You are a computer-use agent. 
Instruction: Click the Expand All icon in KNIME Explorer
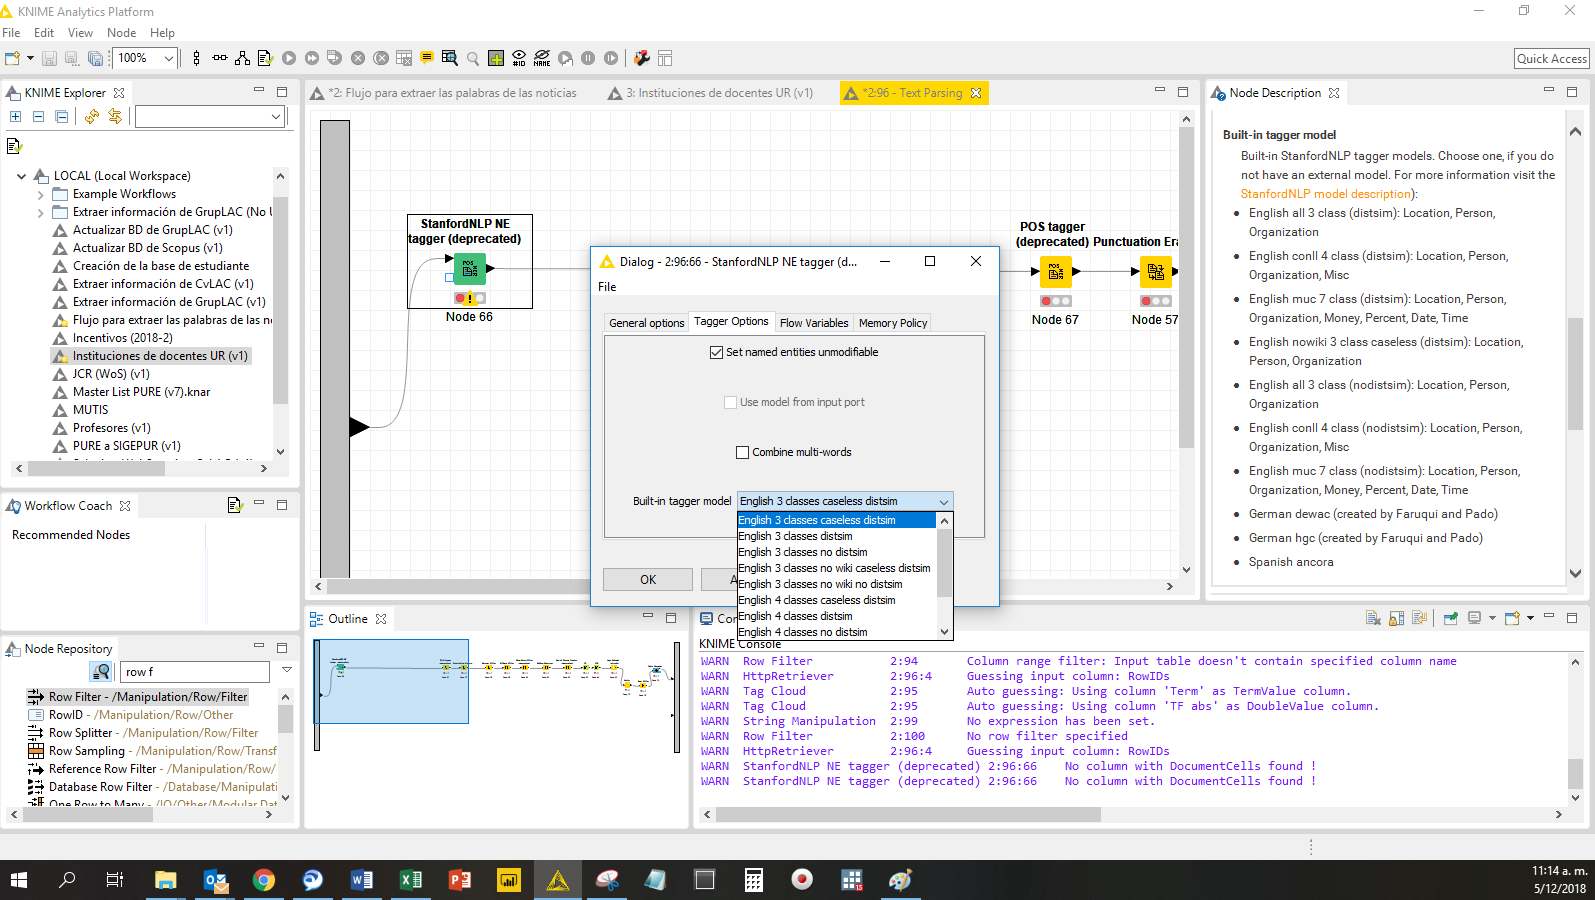click(15, 117)
